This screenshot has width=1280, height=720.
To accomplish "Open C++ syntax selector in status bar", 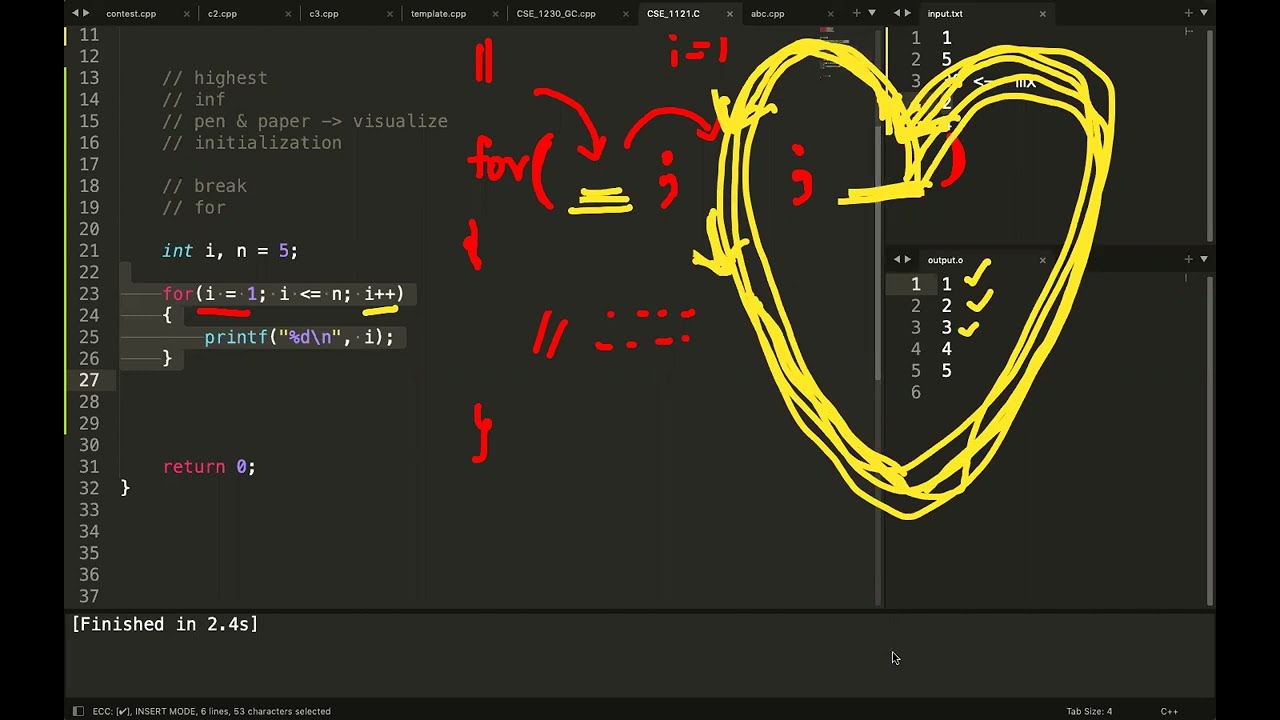I will [x=1169, y=711].
